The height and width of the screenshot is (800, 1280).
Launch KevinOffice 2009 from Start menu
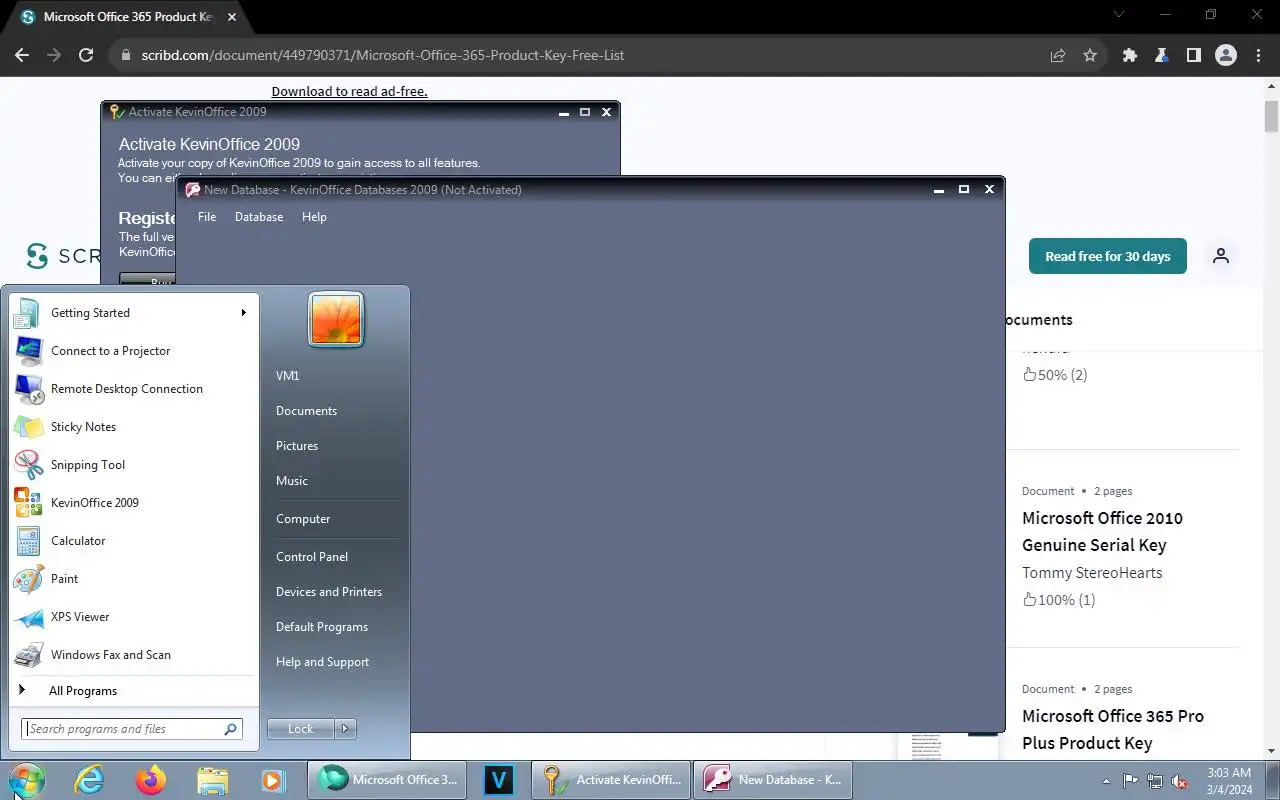pyautogui.click(x=133, y=503)
